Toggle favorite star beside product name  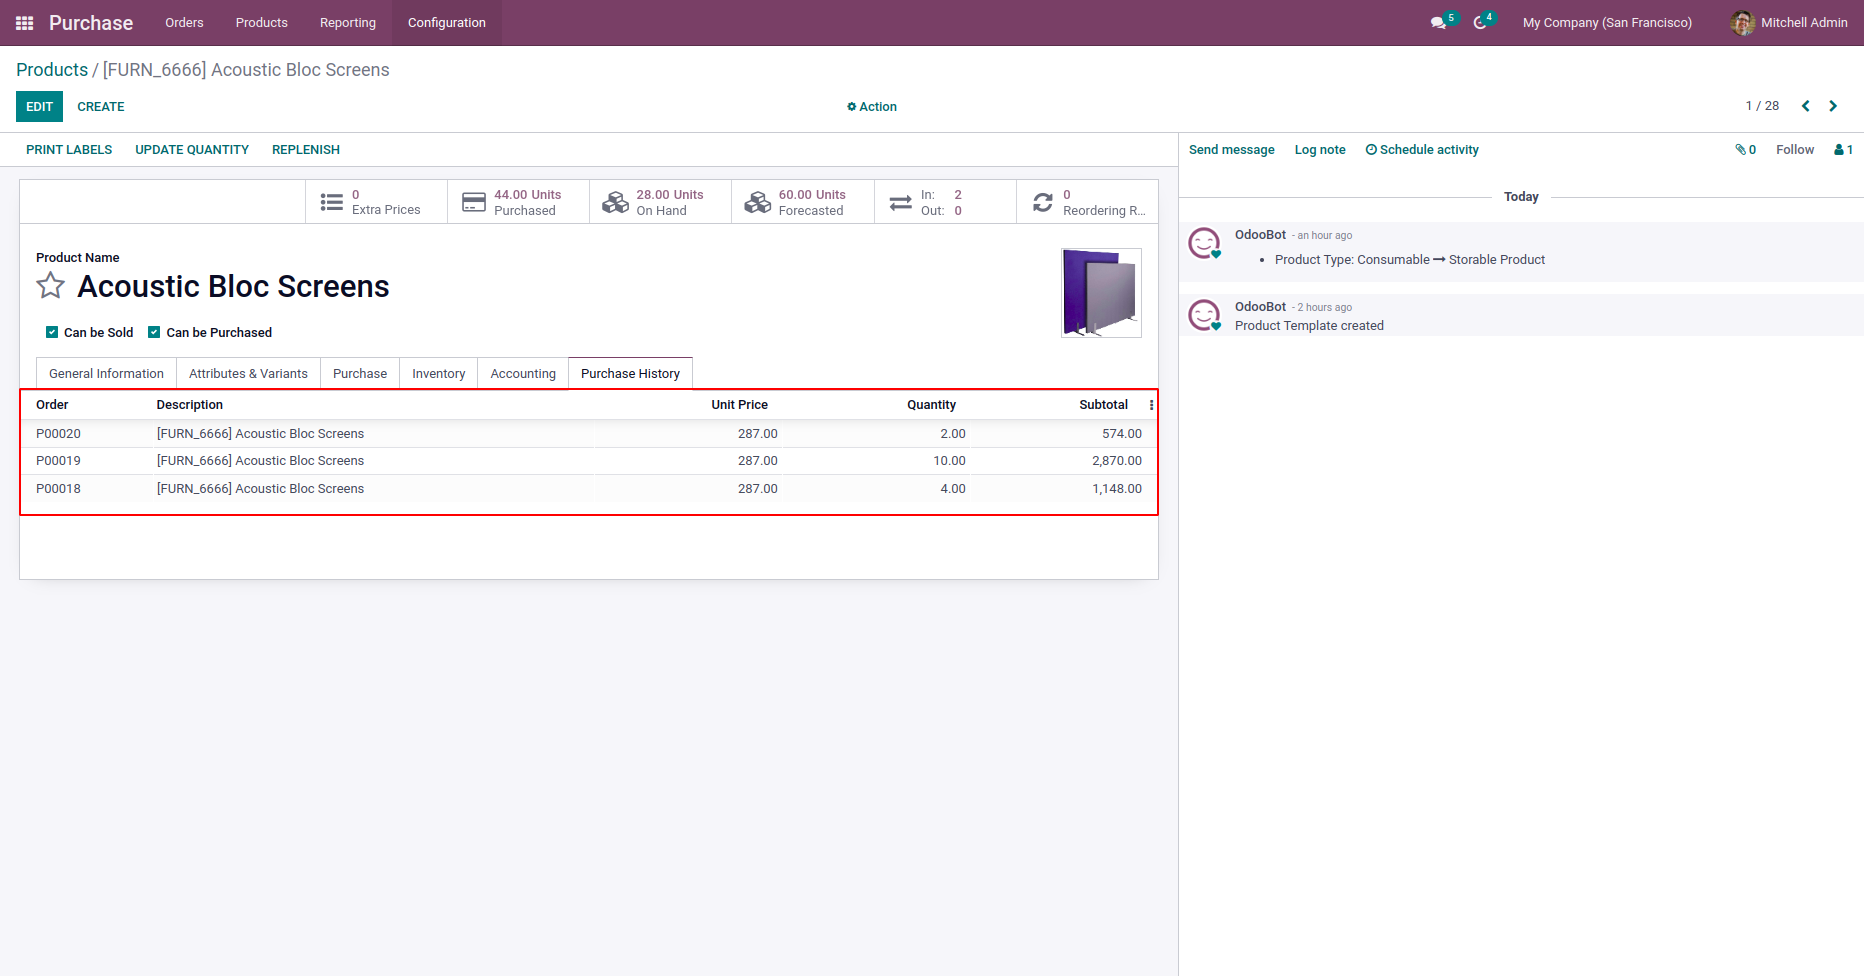pyautogui.click(x=51, y=286)
